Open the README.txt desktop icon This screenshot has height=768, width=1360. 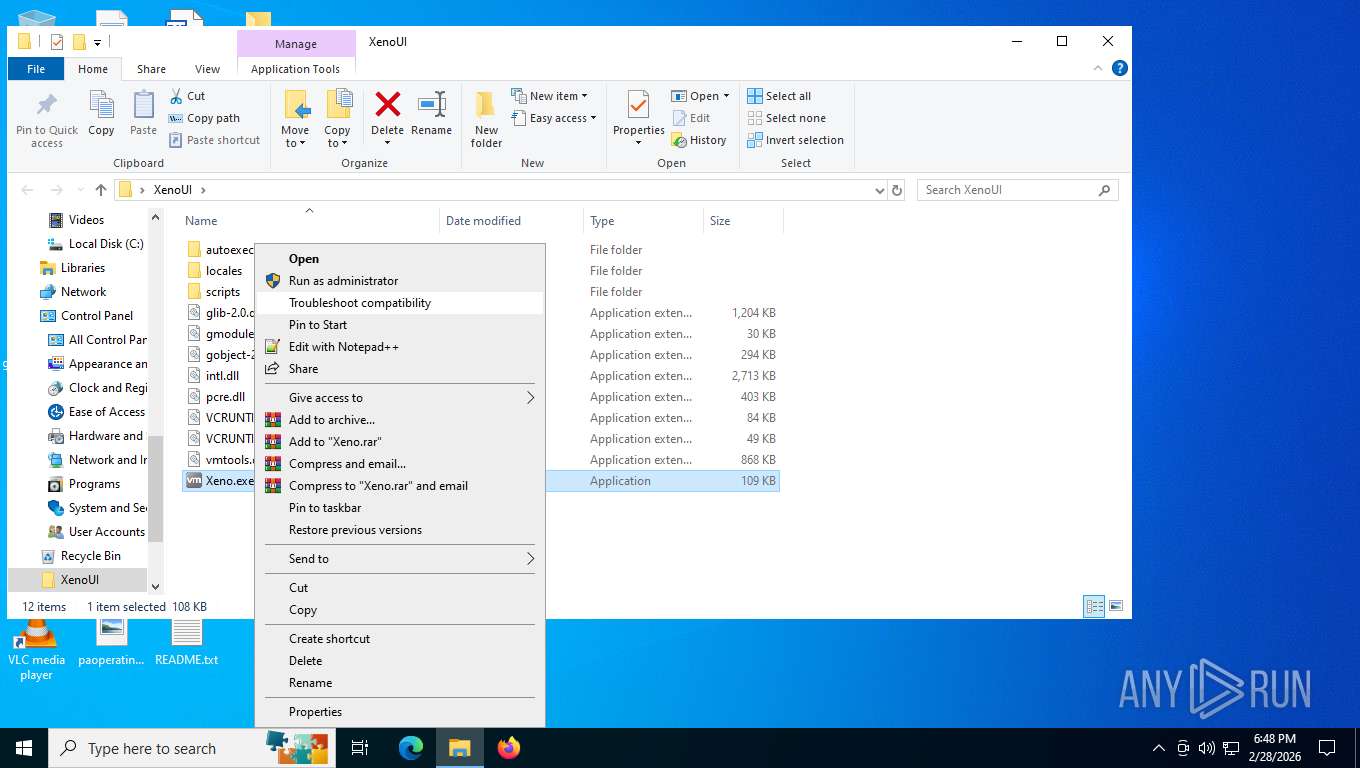[x=186, y=642]
